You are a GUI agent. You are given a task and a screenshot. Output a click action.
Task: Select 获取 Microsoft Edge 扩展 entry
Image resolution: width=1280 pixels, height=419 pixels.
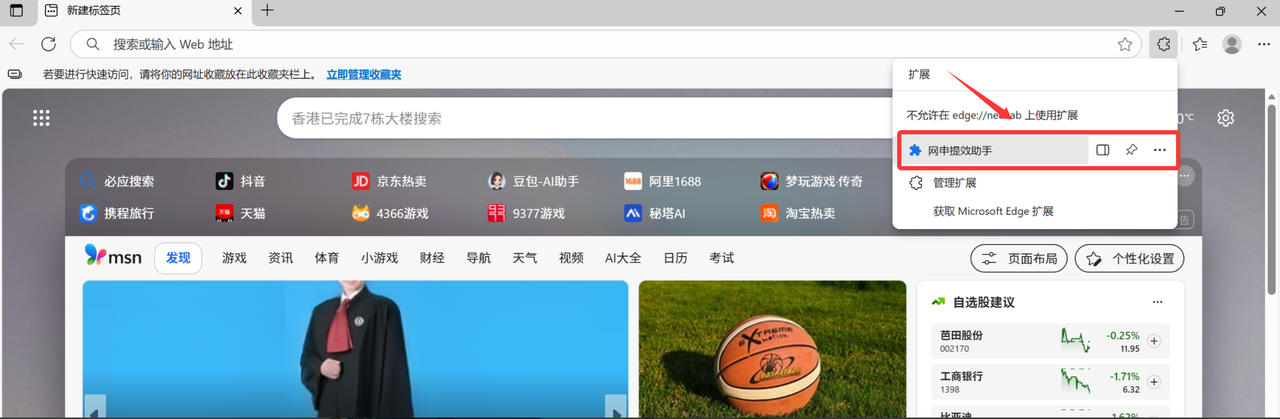pos(1035,211)
